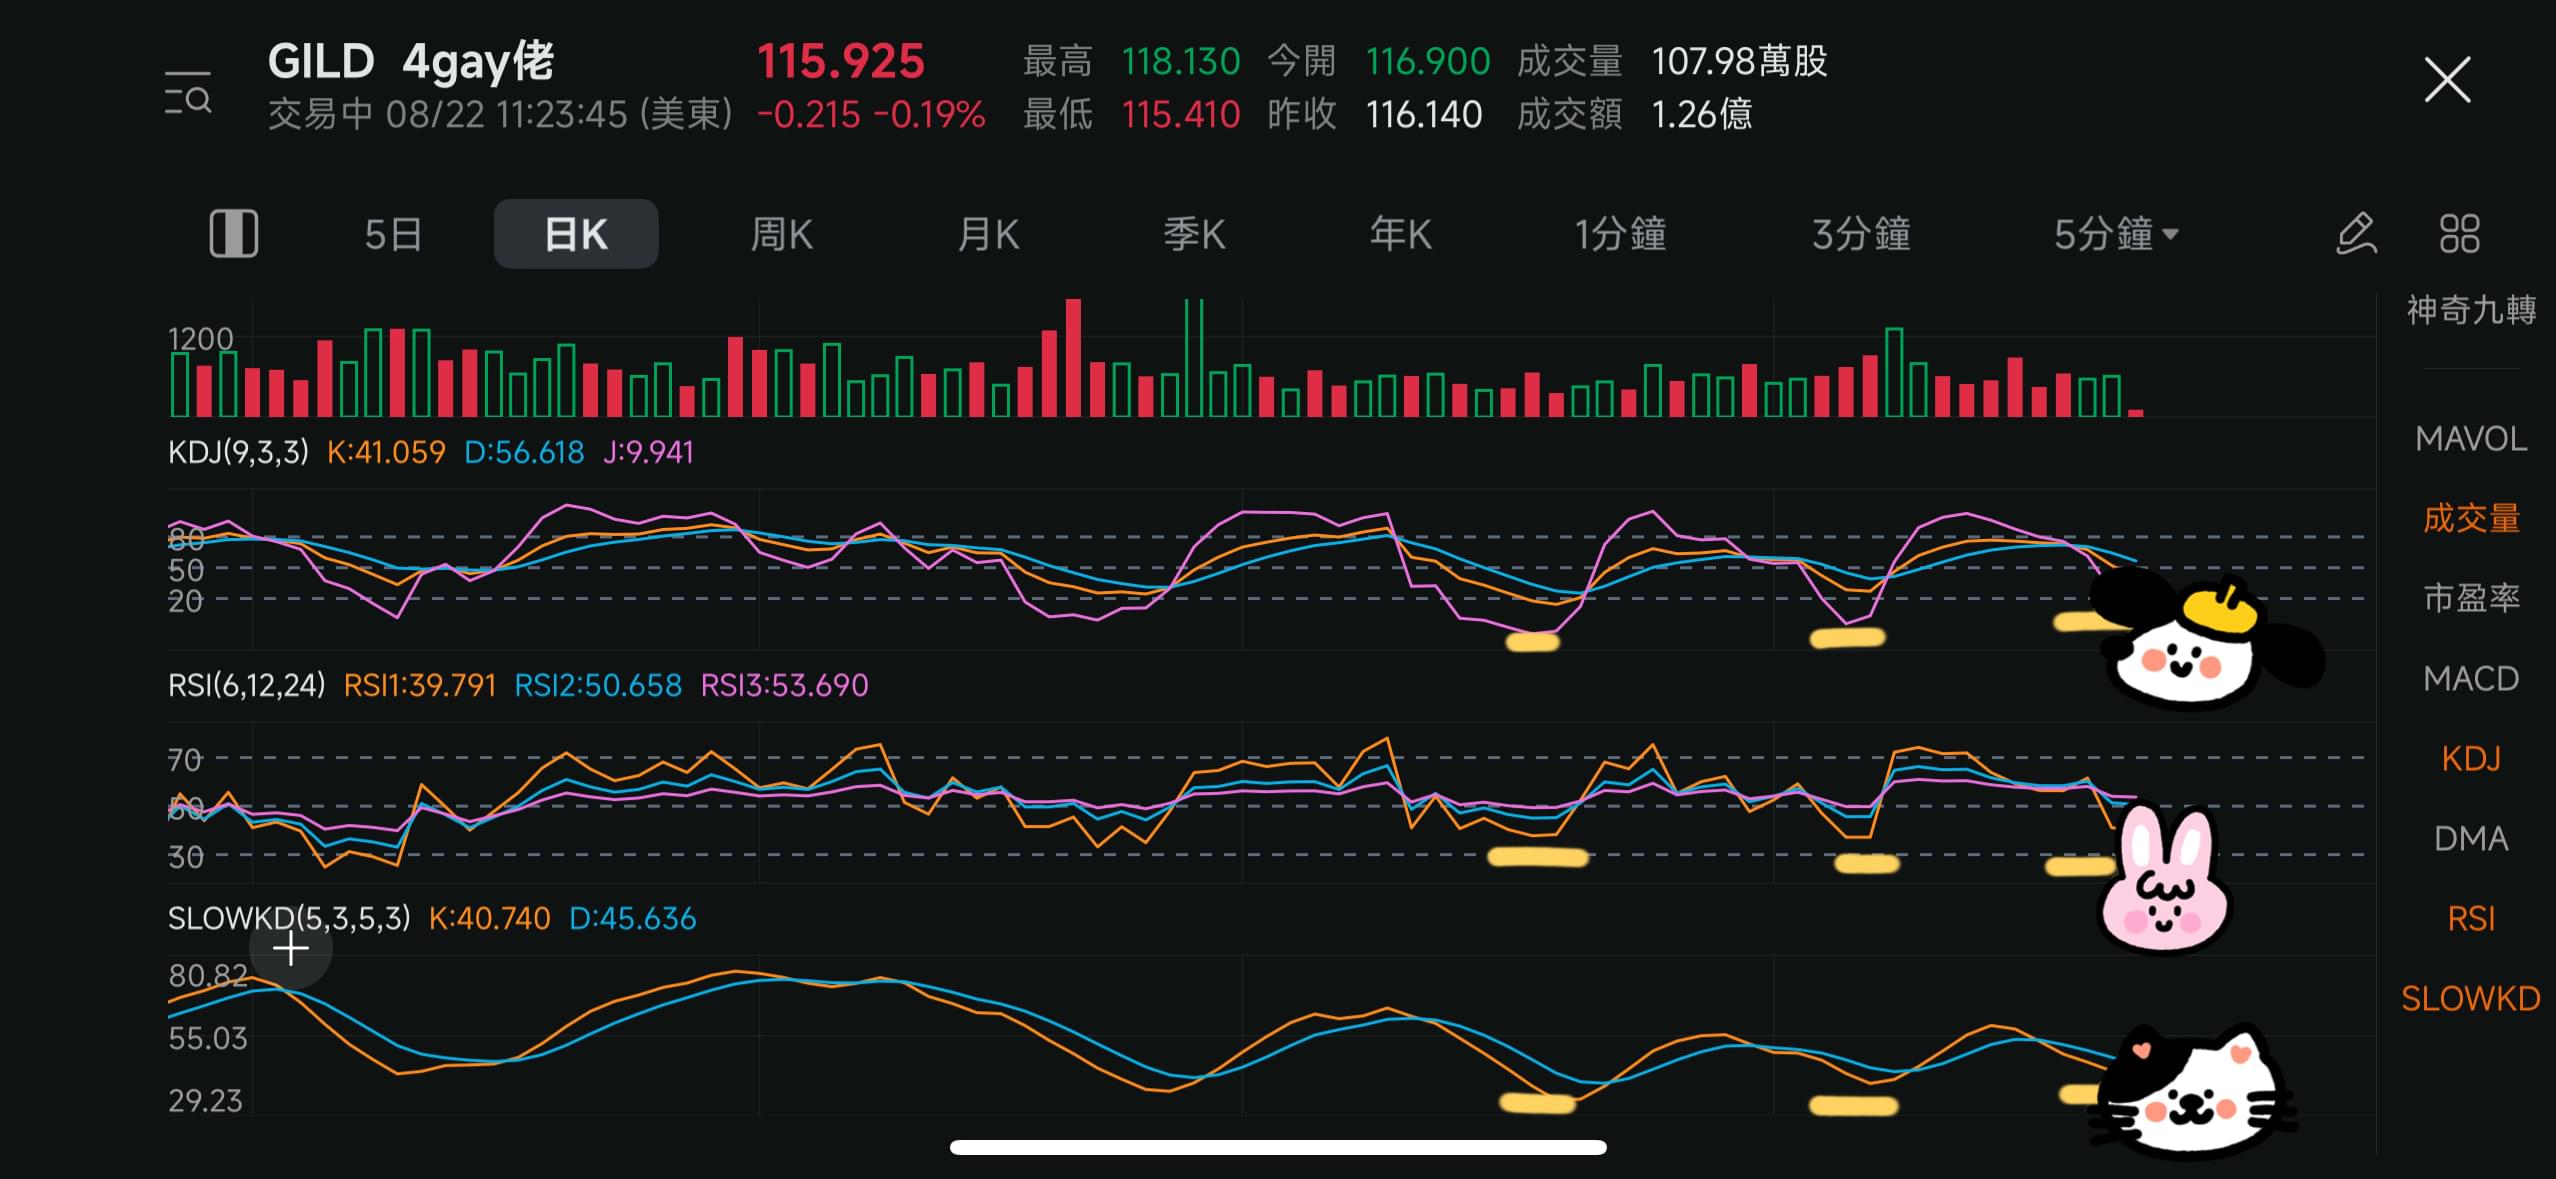Toggle the 成交量 indicator
Screen dimensions: 2556x1179
(x=2471, y=518)
